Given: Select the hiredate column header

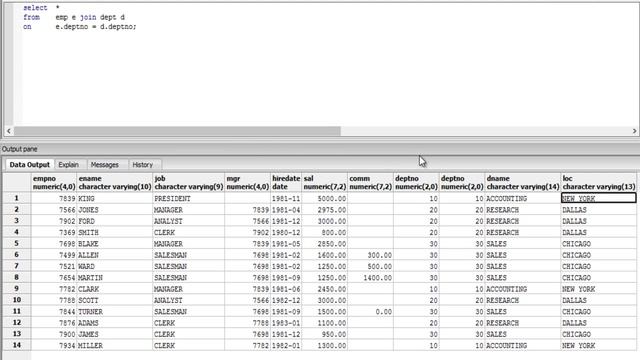Looking at the screenshot, I should 286,182.
